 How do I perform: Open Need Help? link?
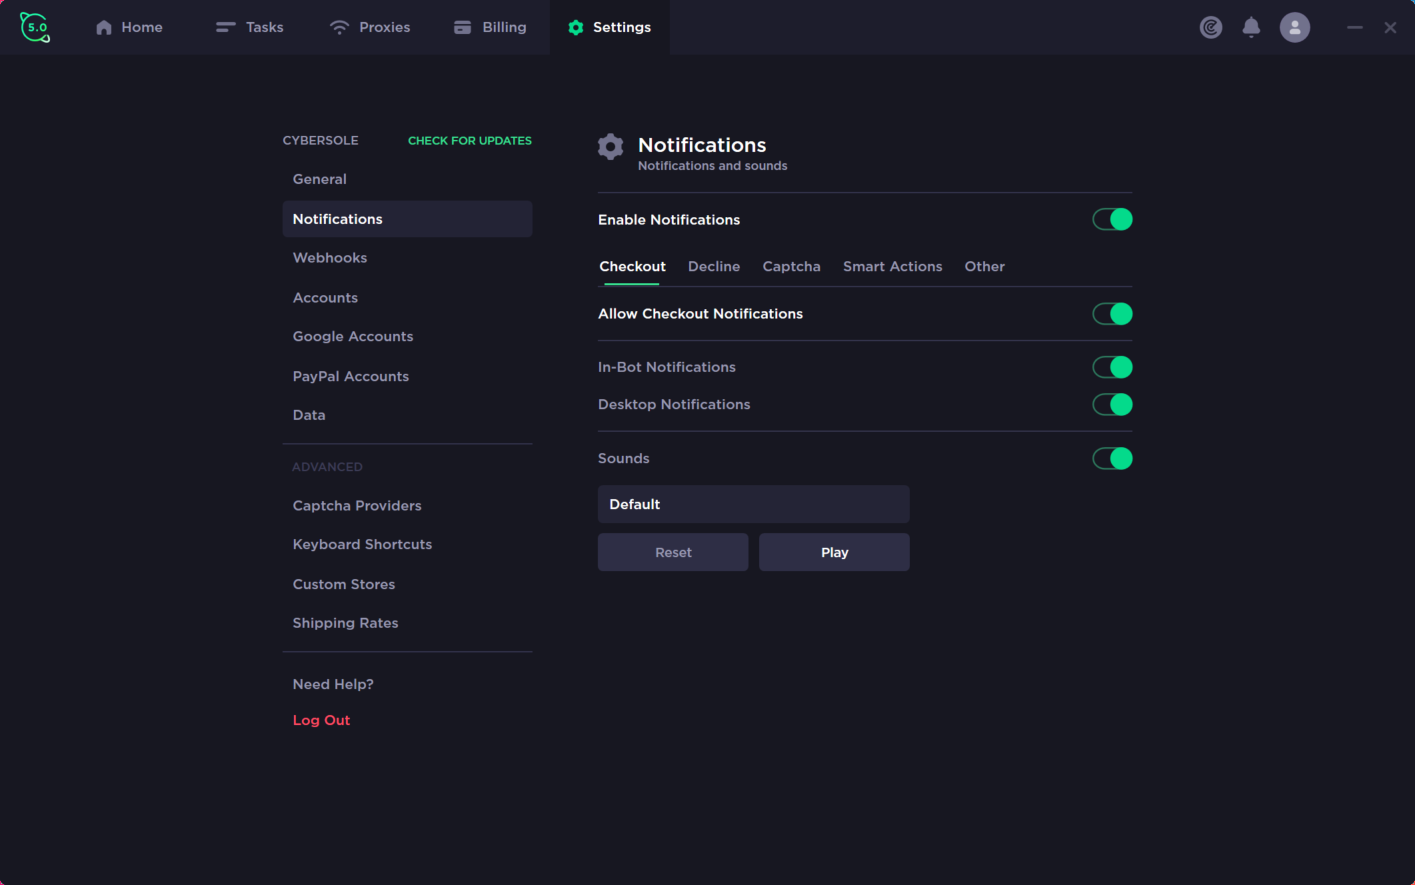(333, 684)
